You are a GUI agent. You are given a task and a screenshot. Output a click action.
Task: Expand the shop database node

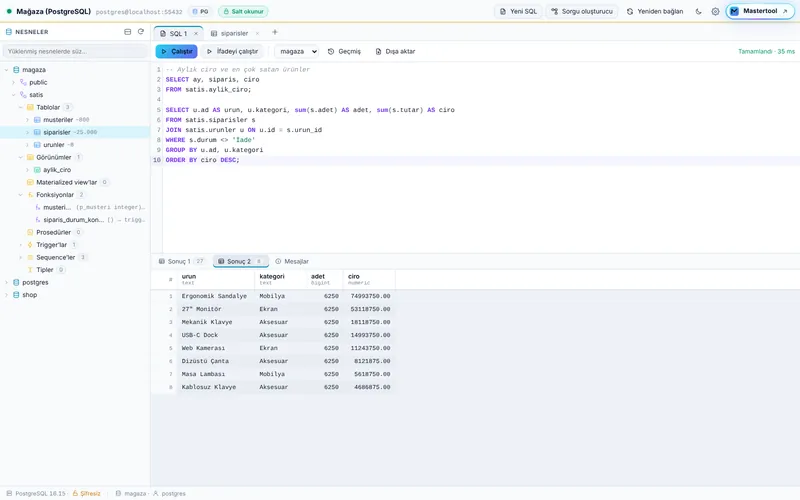(7, 295)
